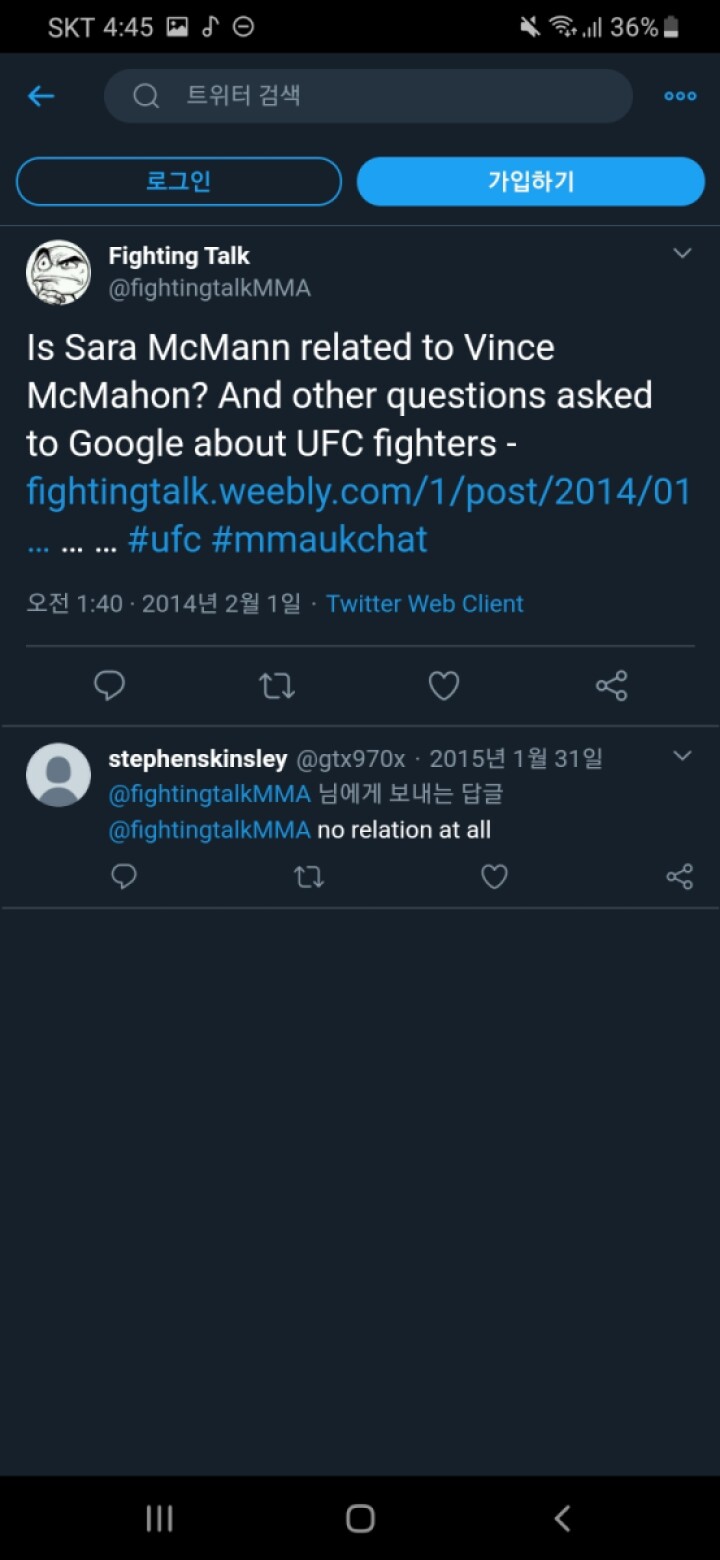Share the Fighting Talk tweet
The width and height of the screenshot is (720, 1560).
point(611,685)
